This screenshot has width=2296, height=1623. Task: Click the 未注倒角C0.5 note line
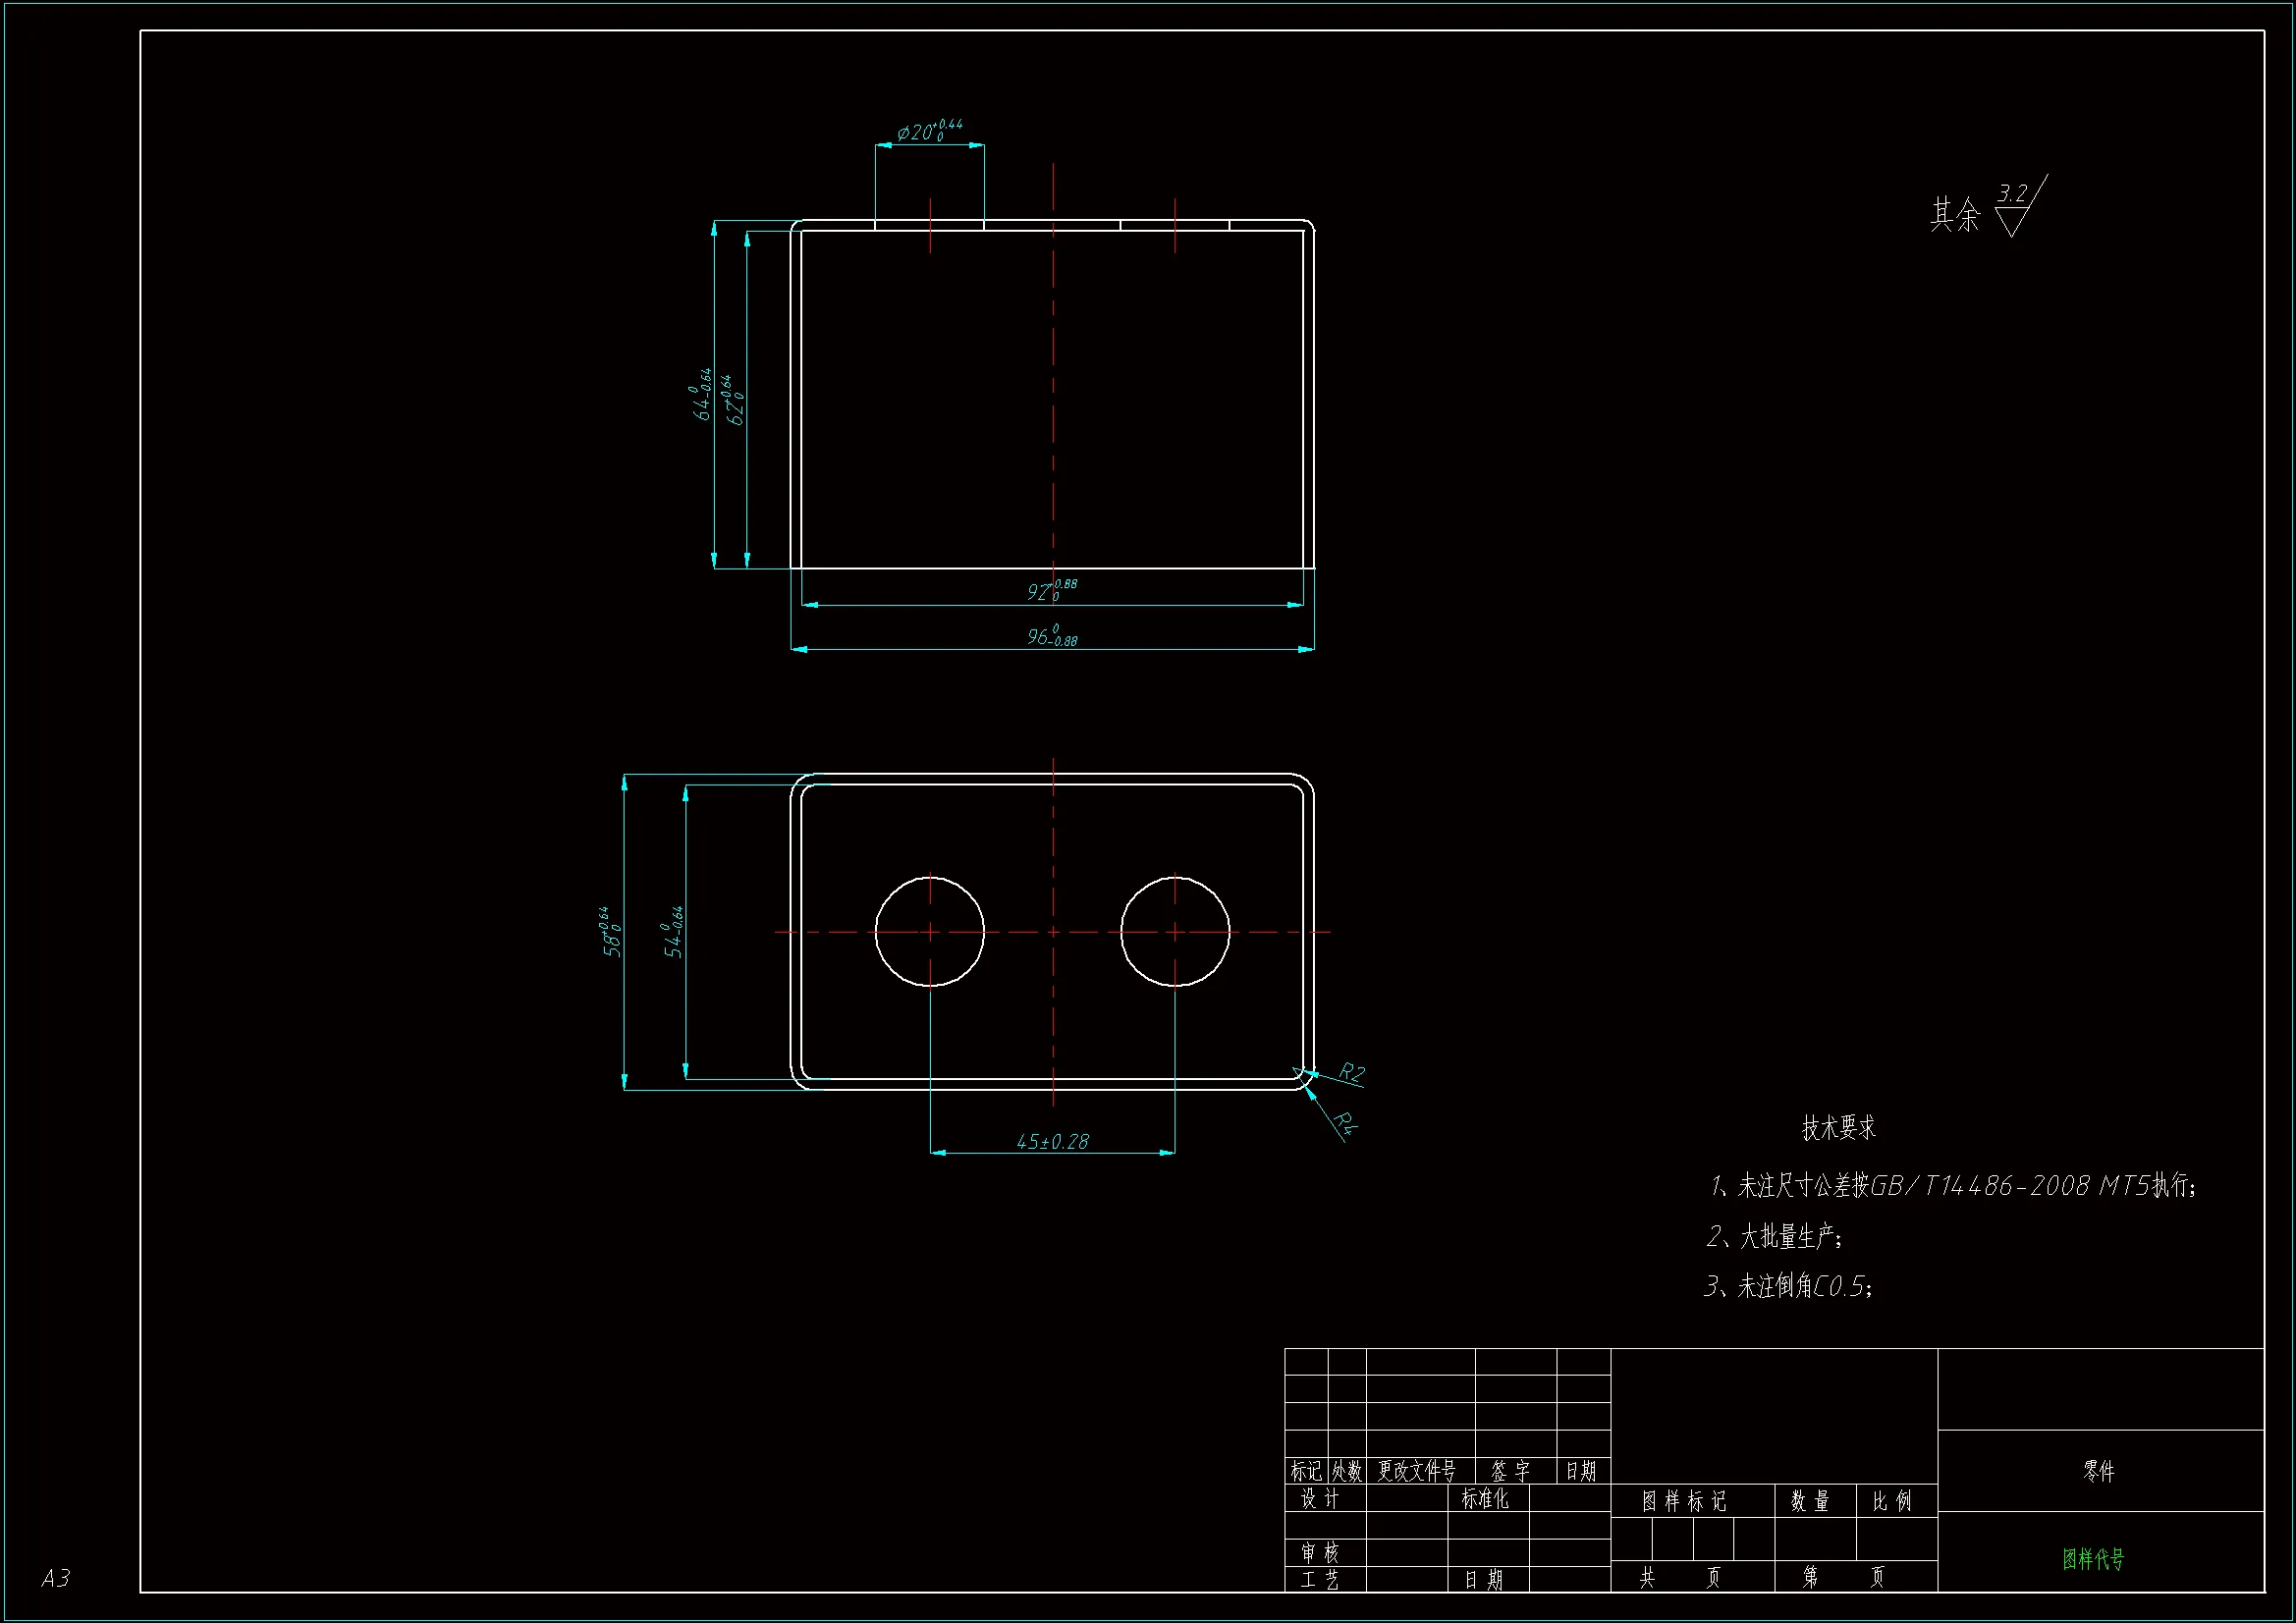coord(1788,1286)
